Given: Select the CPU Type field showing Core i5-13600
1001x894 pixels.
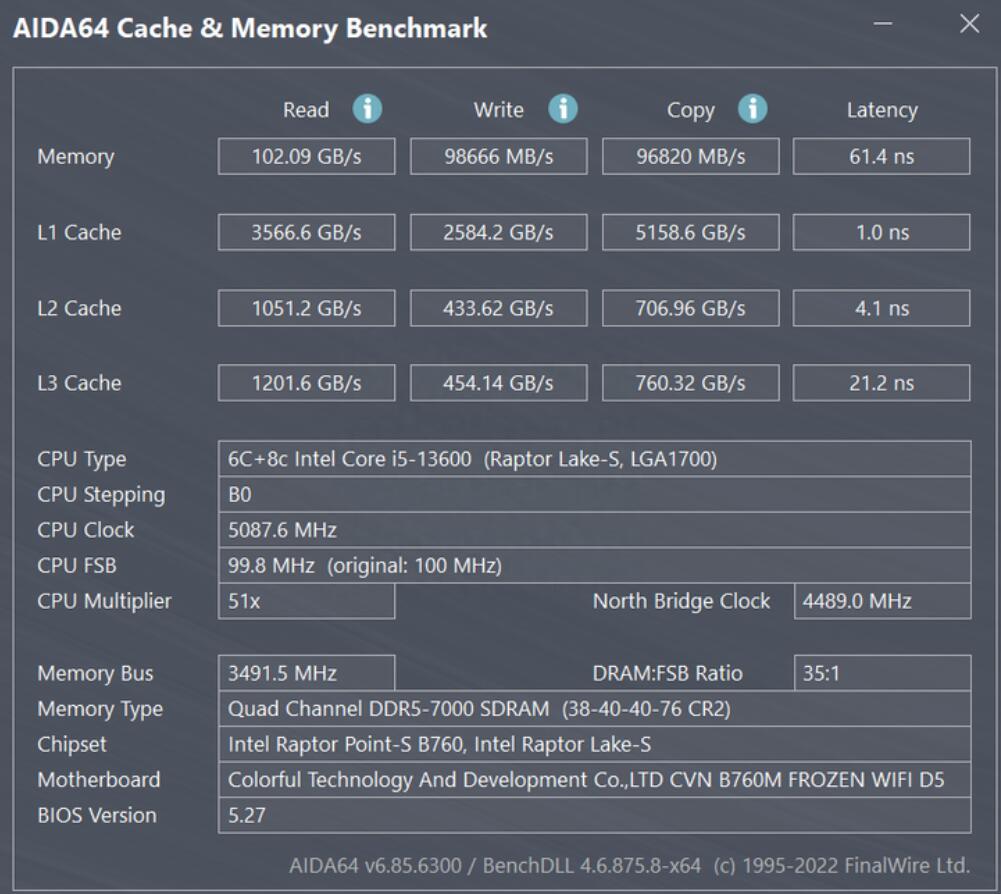Looking at the screenshot, I should coord(595,459).
